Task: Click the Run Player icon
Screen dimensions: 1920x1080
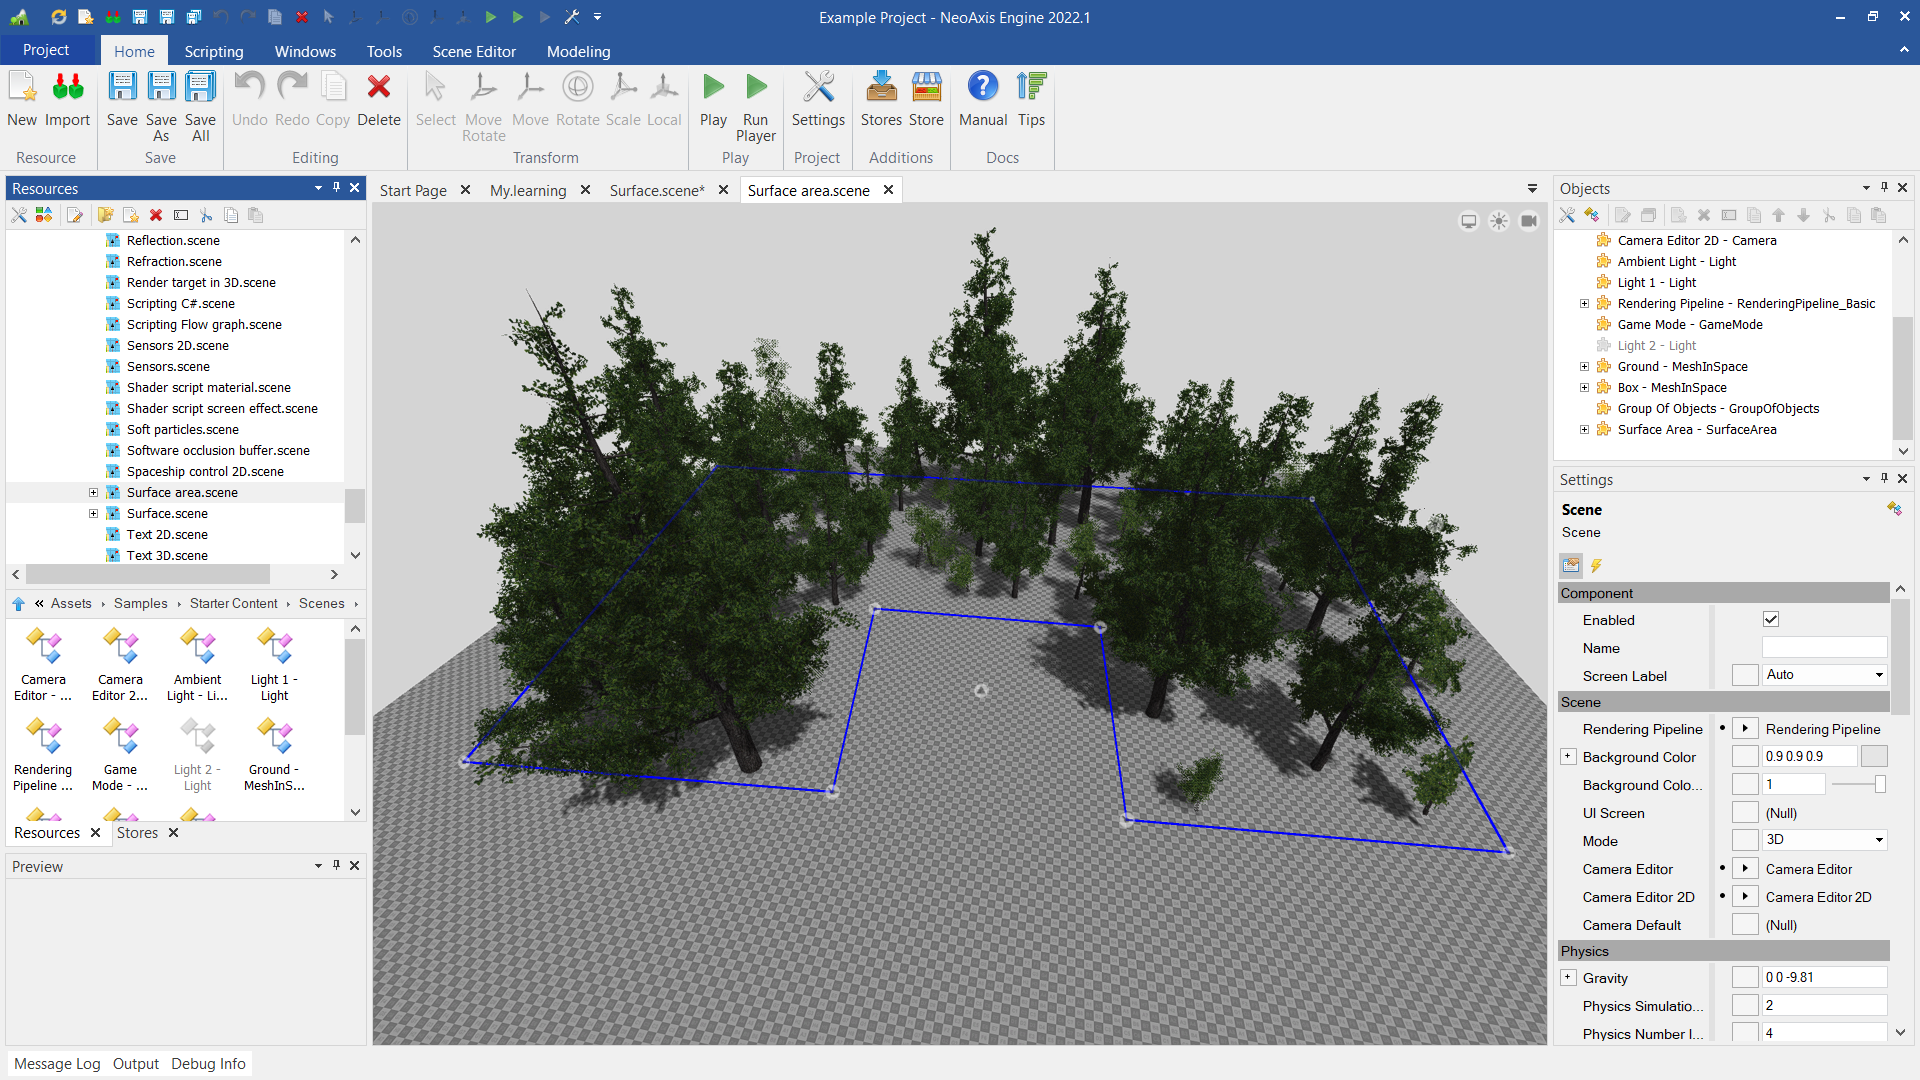Action: tap(756, 88)
